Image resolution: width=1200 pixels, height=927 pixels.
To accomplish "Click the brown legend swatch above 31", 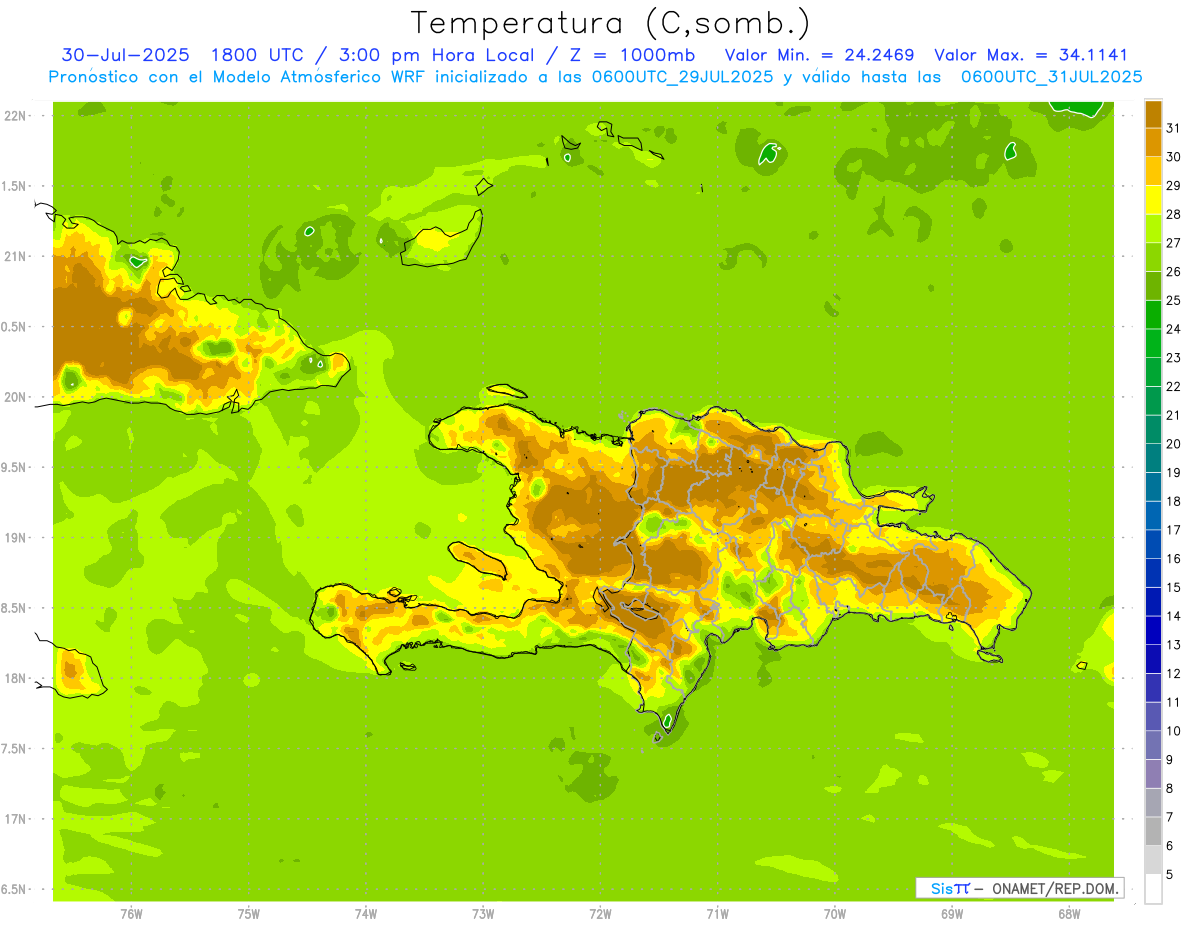I will point(1153,114).
